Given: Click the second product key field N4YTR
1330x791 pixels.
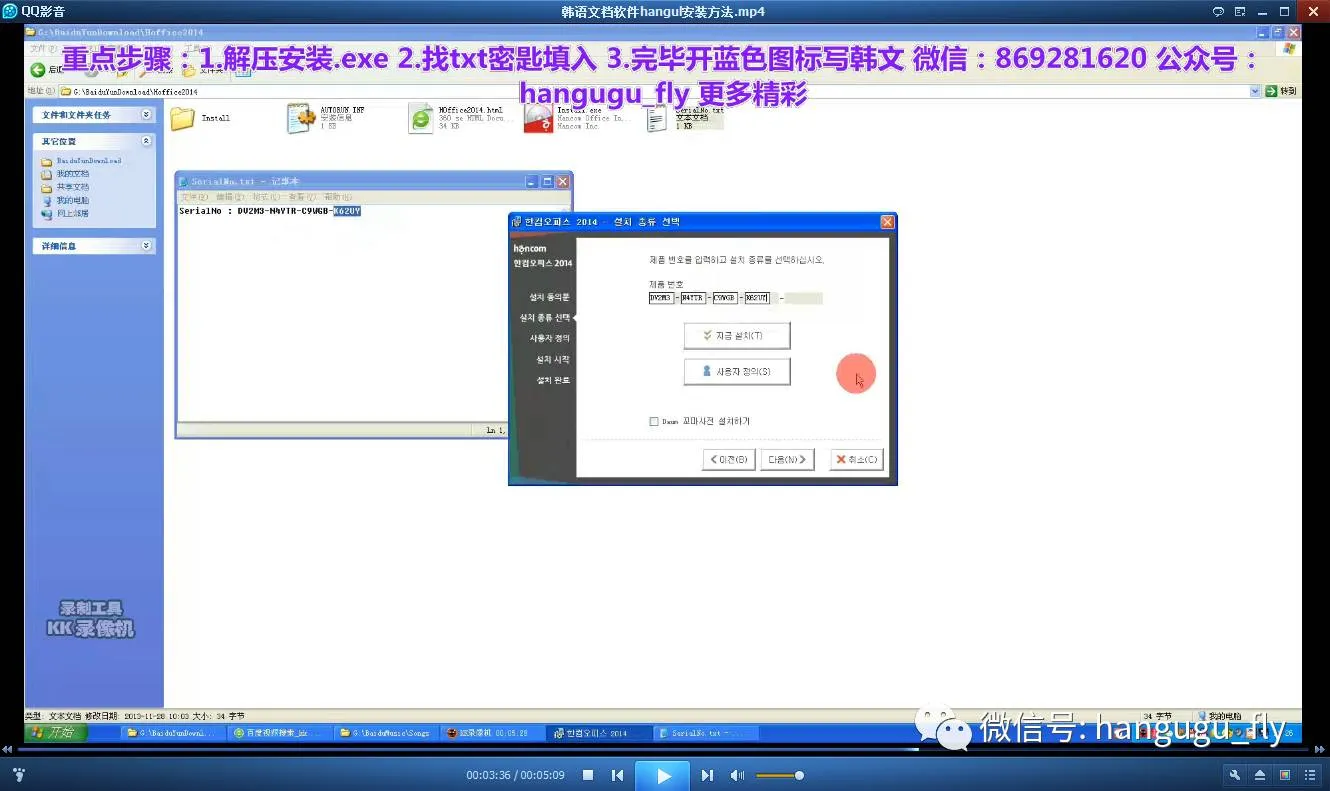Looking at the screenshot, I should (x=693, y=298).
